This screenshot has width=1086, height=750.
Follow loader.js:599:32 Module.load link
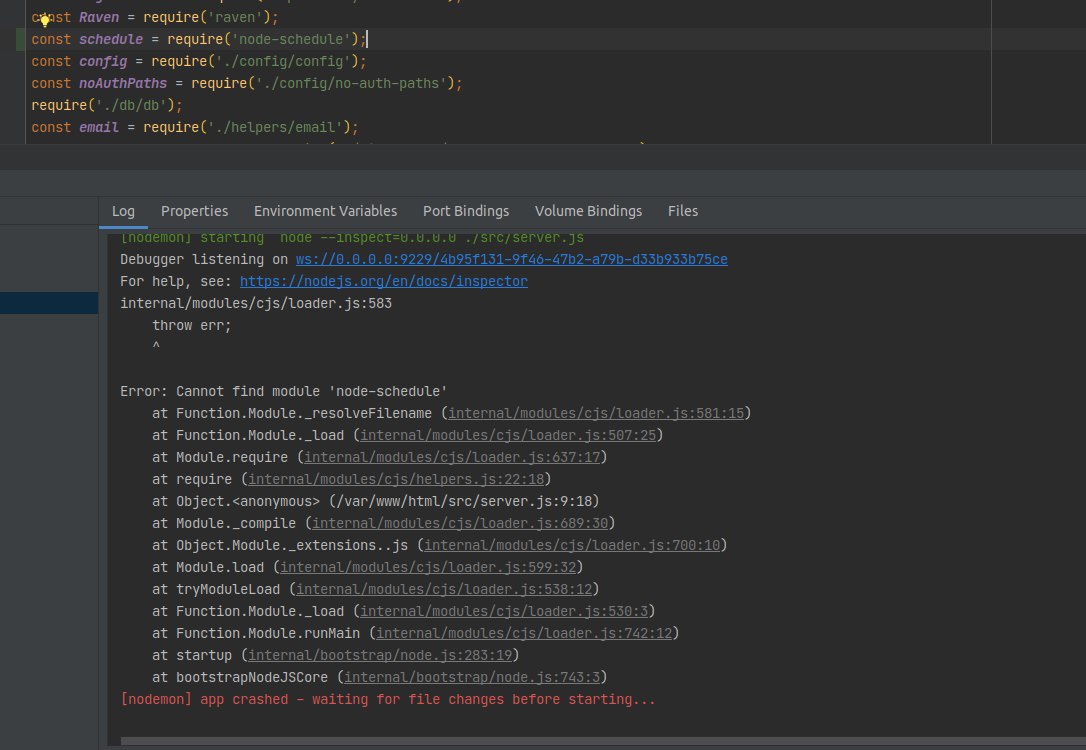click(x=428, y=567)
